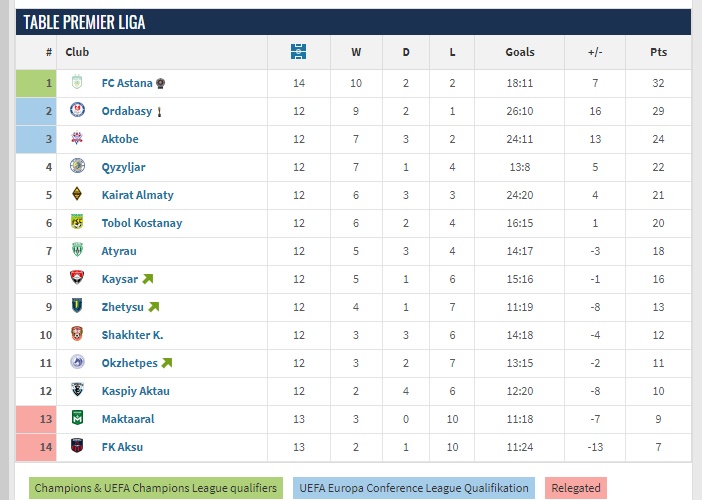
Task: Click champion trophy icon beside FC Astana
Action: coord(161,83)
